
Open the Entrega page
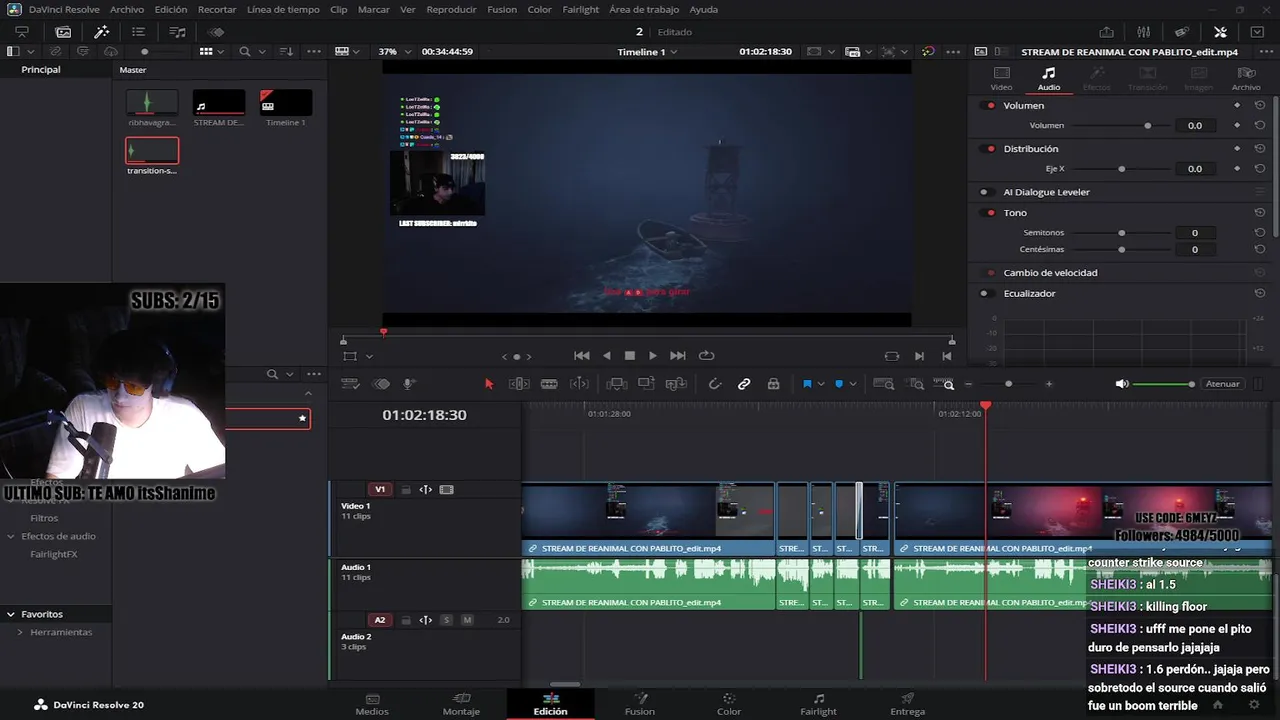tap(907, 704)
